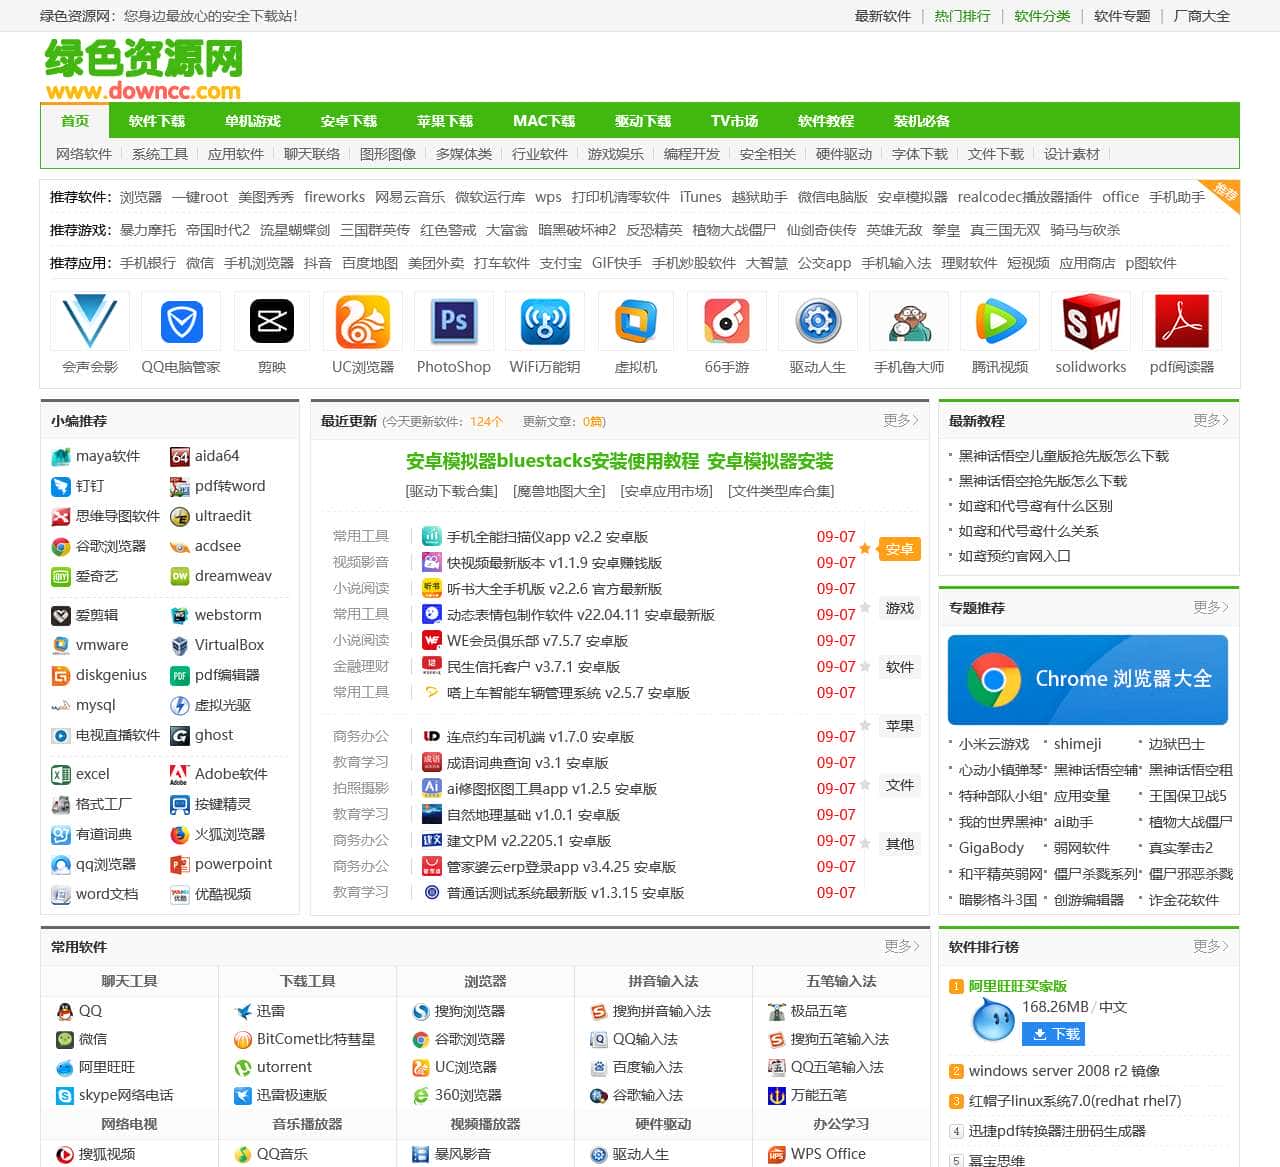Click windows server 2008 r2 镜像 ranking entry
The height and width of the screenshot is (1167, 1280).
click(x=1064, y=1071)
